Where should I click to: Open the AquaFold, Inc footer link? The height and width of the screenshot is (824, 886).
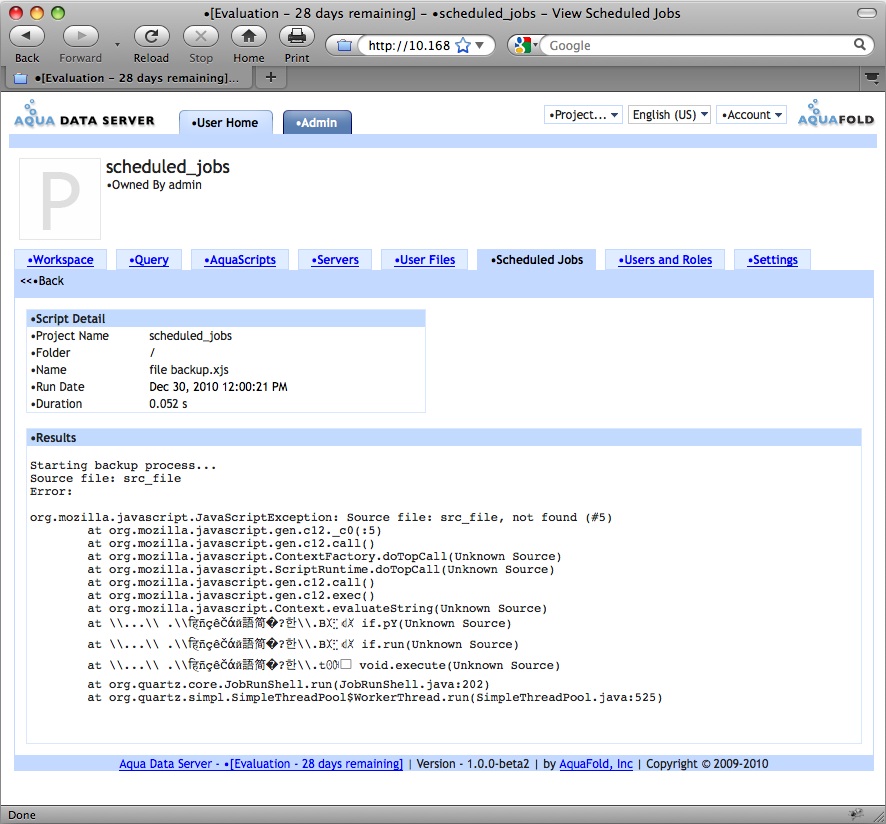[596, 764]
